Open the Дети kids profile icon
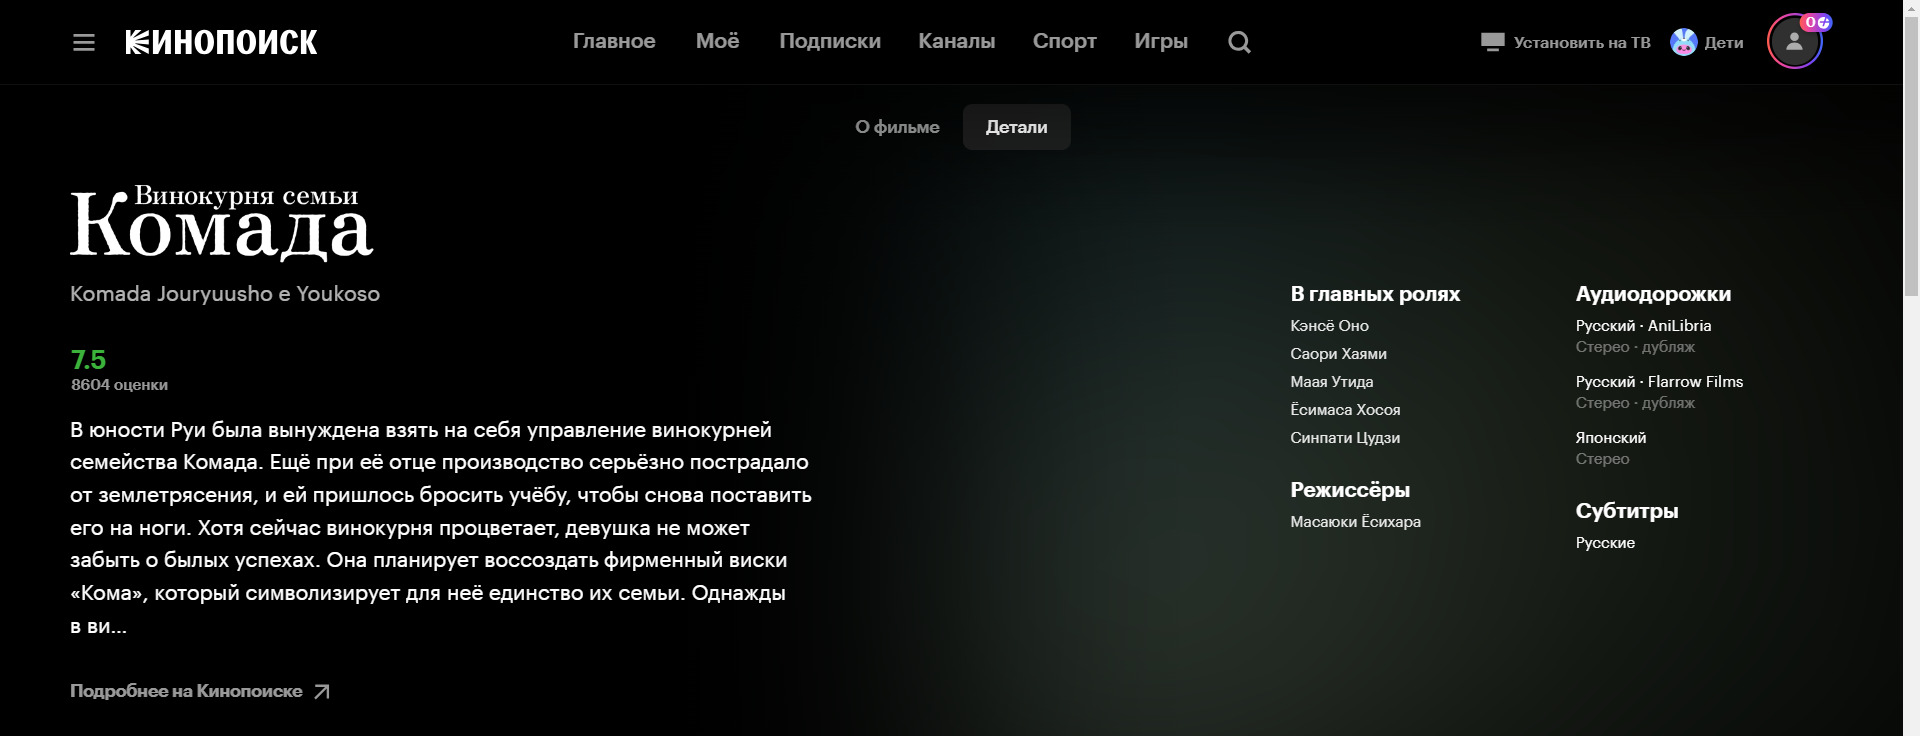 click(1684, 42)
